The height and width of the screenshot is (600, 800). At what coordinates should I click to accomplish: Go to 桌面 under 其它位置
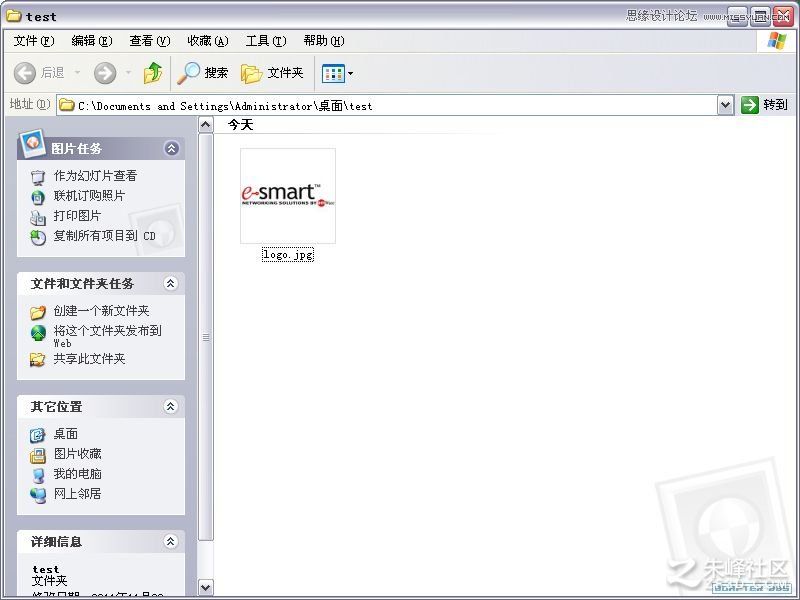(66, 434)
